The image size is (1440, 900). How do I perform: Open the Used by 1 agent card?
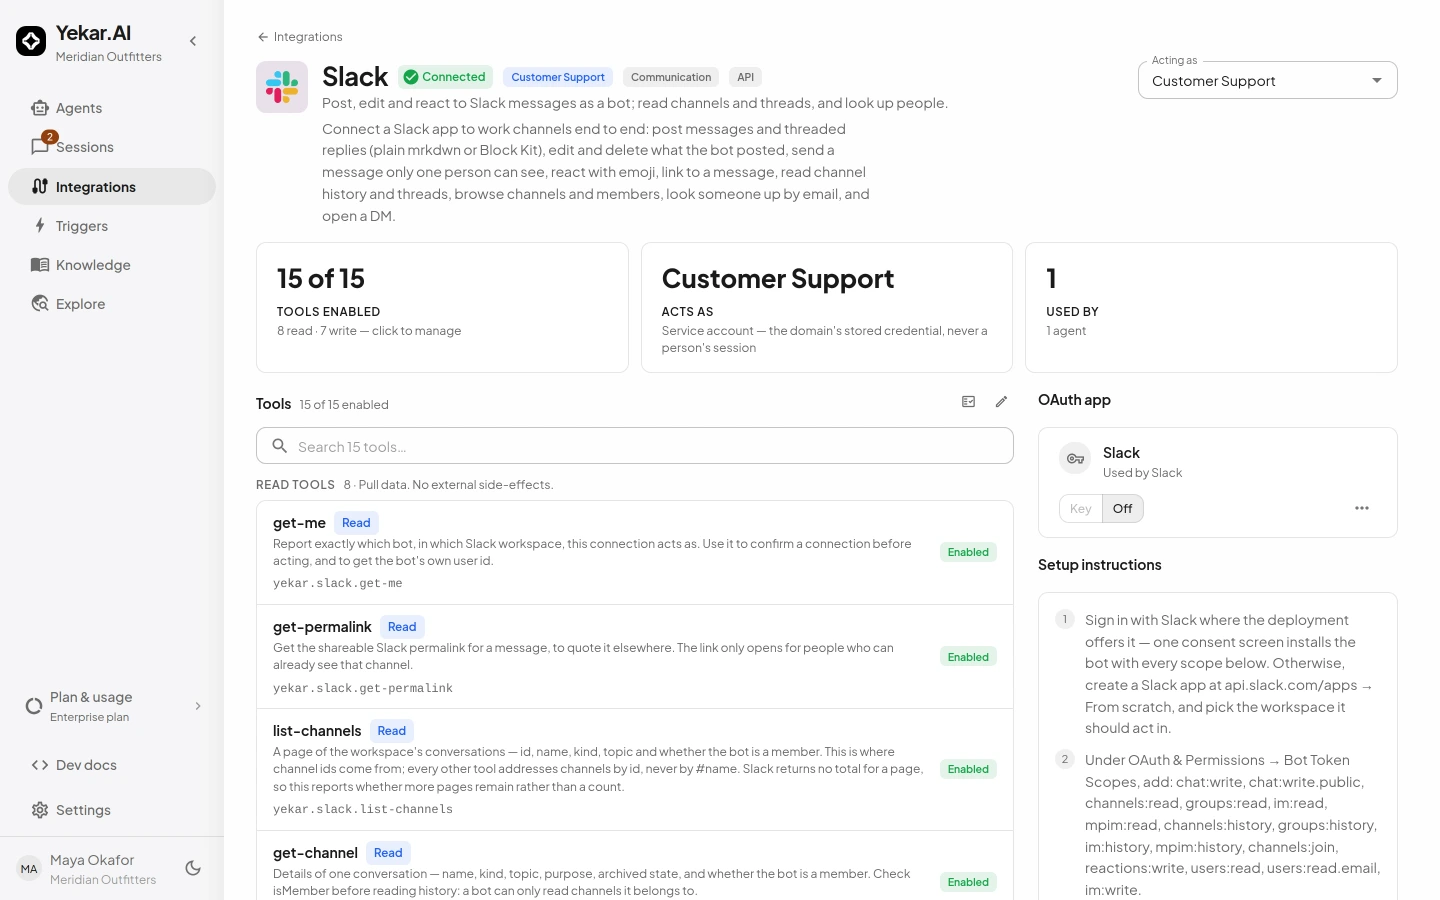click(x=1211, y=308)
